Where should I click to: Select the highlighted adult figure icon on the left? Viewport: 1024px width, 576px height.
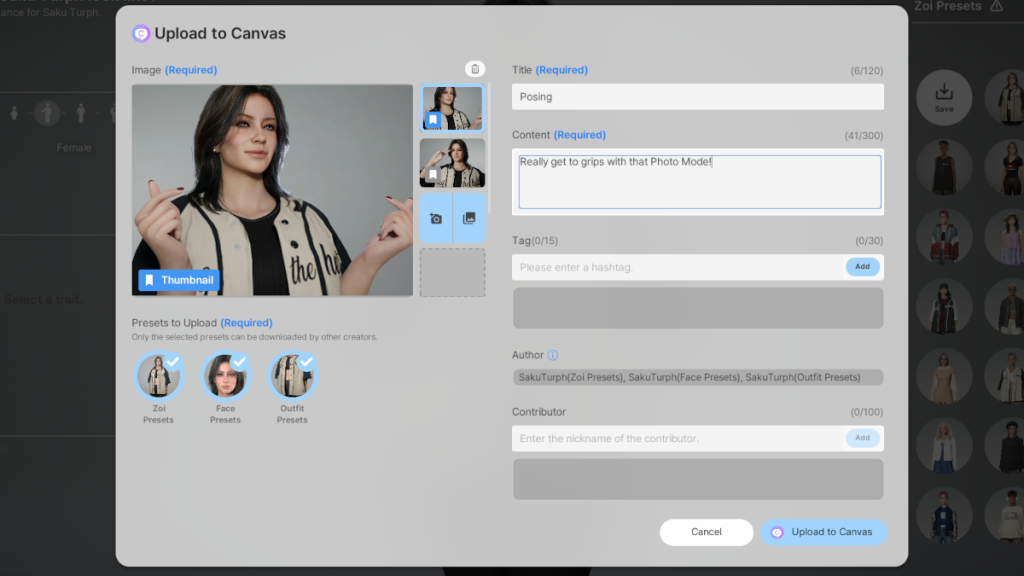coord(47,113)
